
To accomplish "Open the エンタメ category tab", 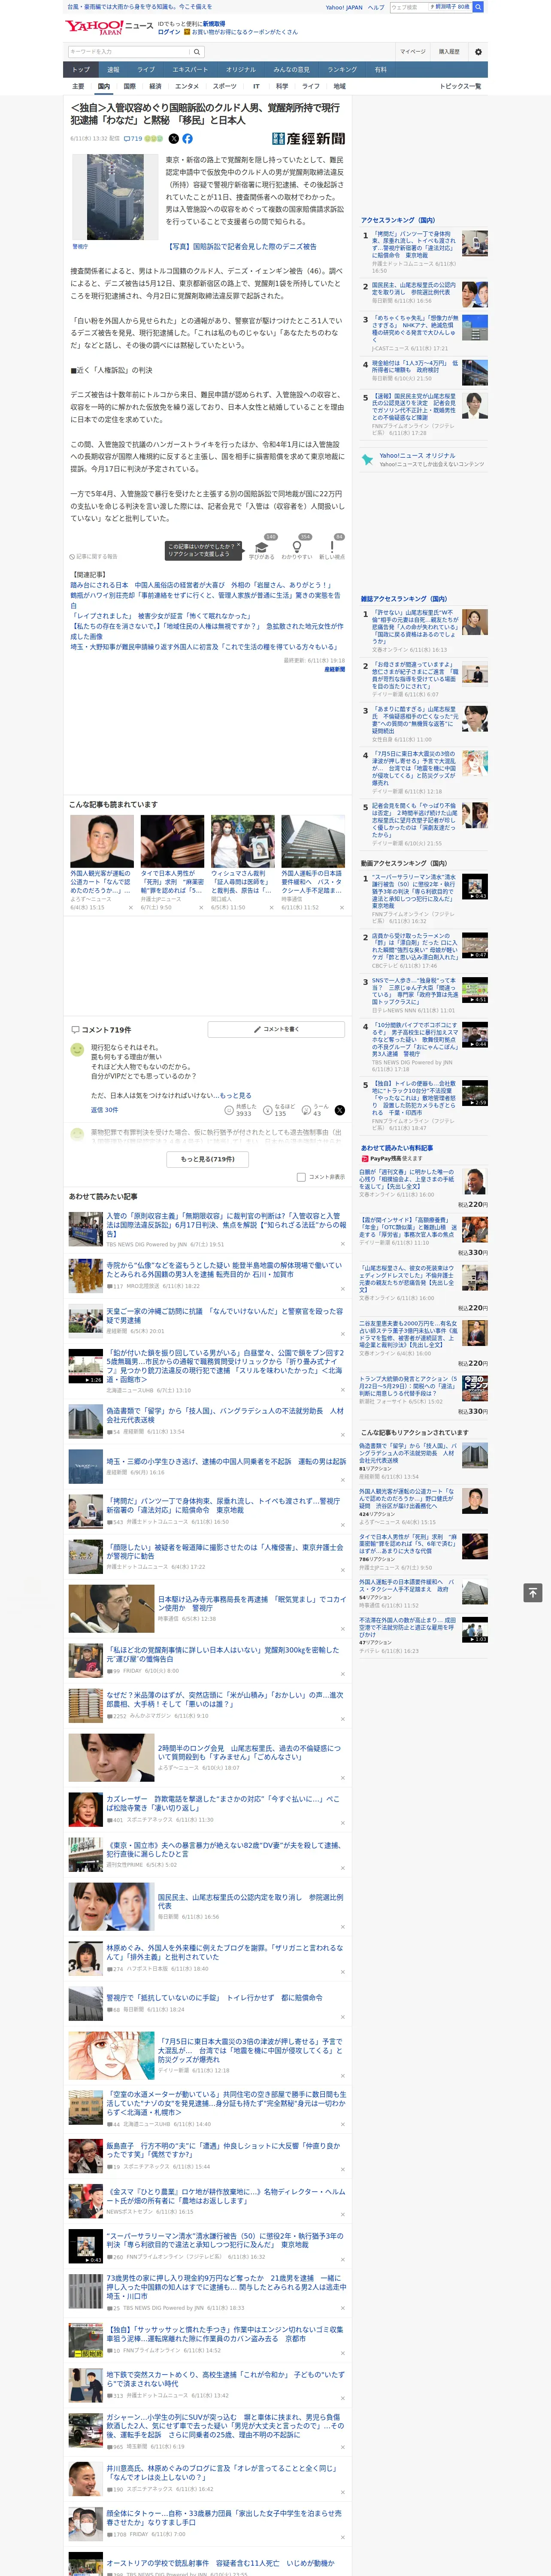I will point(187,86).
